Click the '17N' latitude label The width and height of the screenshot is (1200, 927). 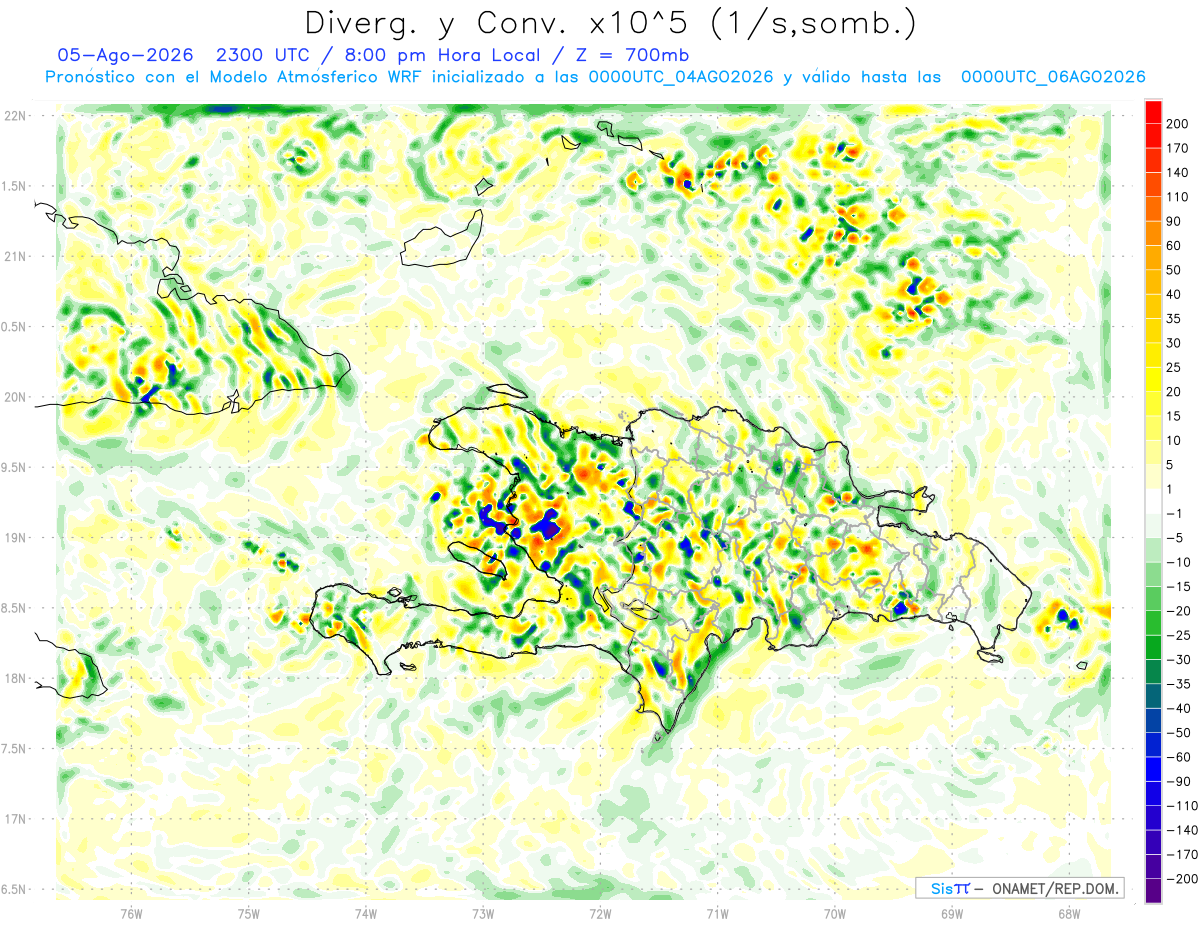pos(16,819)
